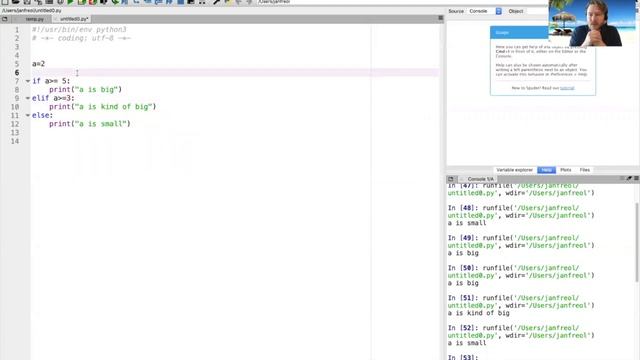Collapse the 'else:' code block
Viewport: 640px width, 360px height.
[28, 116]
